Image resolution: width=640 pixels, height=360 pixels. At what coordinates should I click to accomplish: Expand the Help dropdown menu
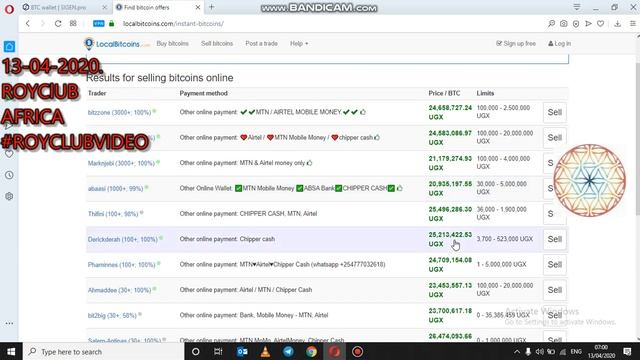click(x=299, y=43)
